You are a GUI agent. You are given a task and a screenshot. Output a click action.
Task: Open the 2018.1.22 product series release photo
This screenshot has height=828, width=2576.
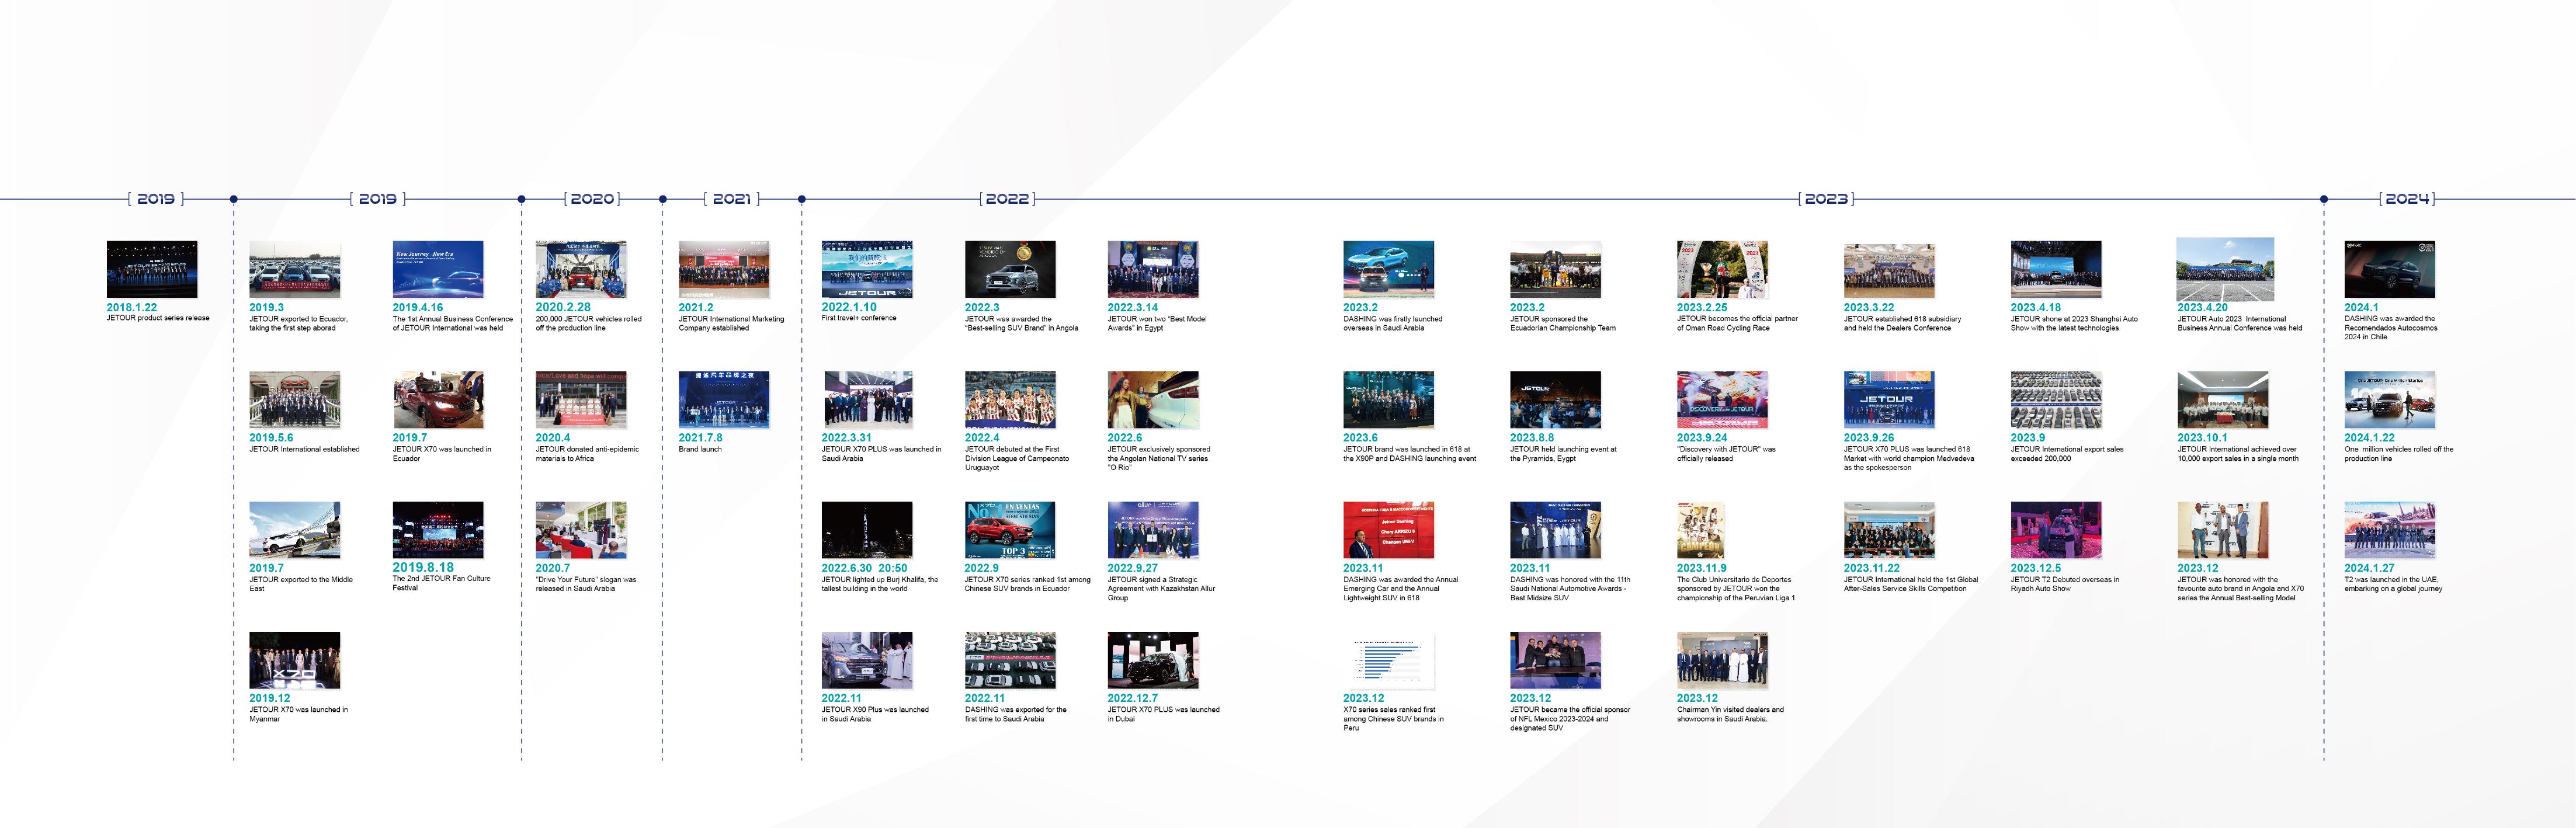[x=152, y=269]
